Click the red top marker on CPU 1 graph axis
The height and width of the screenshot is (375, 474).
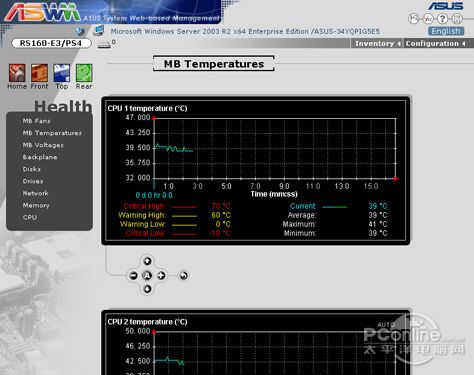(x=154, y=118)
